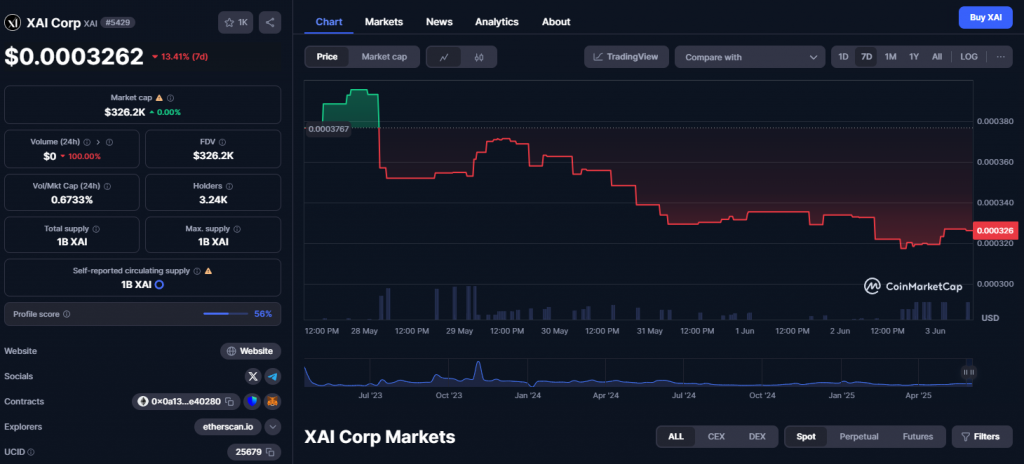The width and height of the screenshot is (1024, 464).
Task: Select Price chart toggle
Action: point(327,57)
